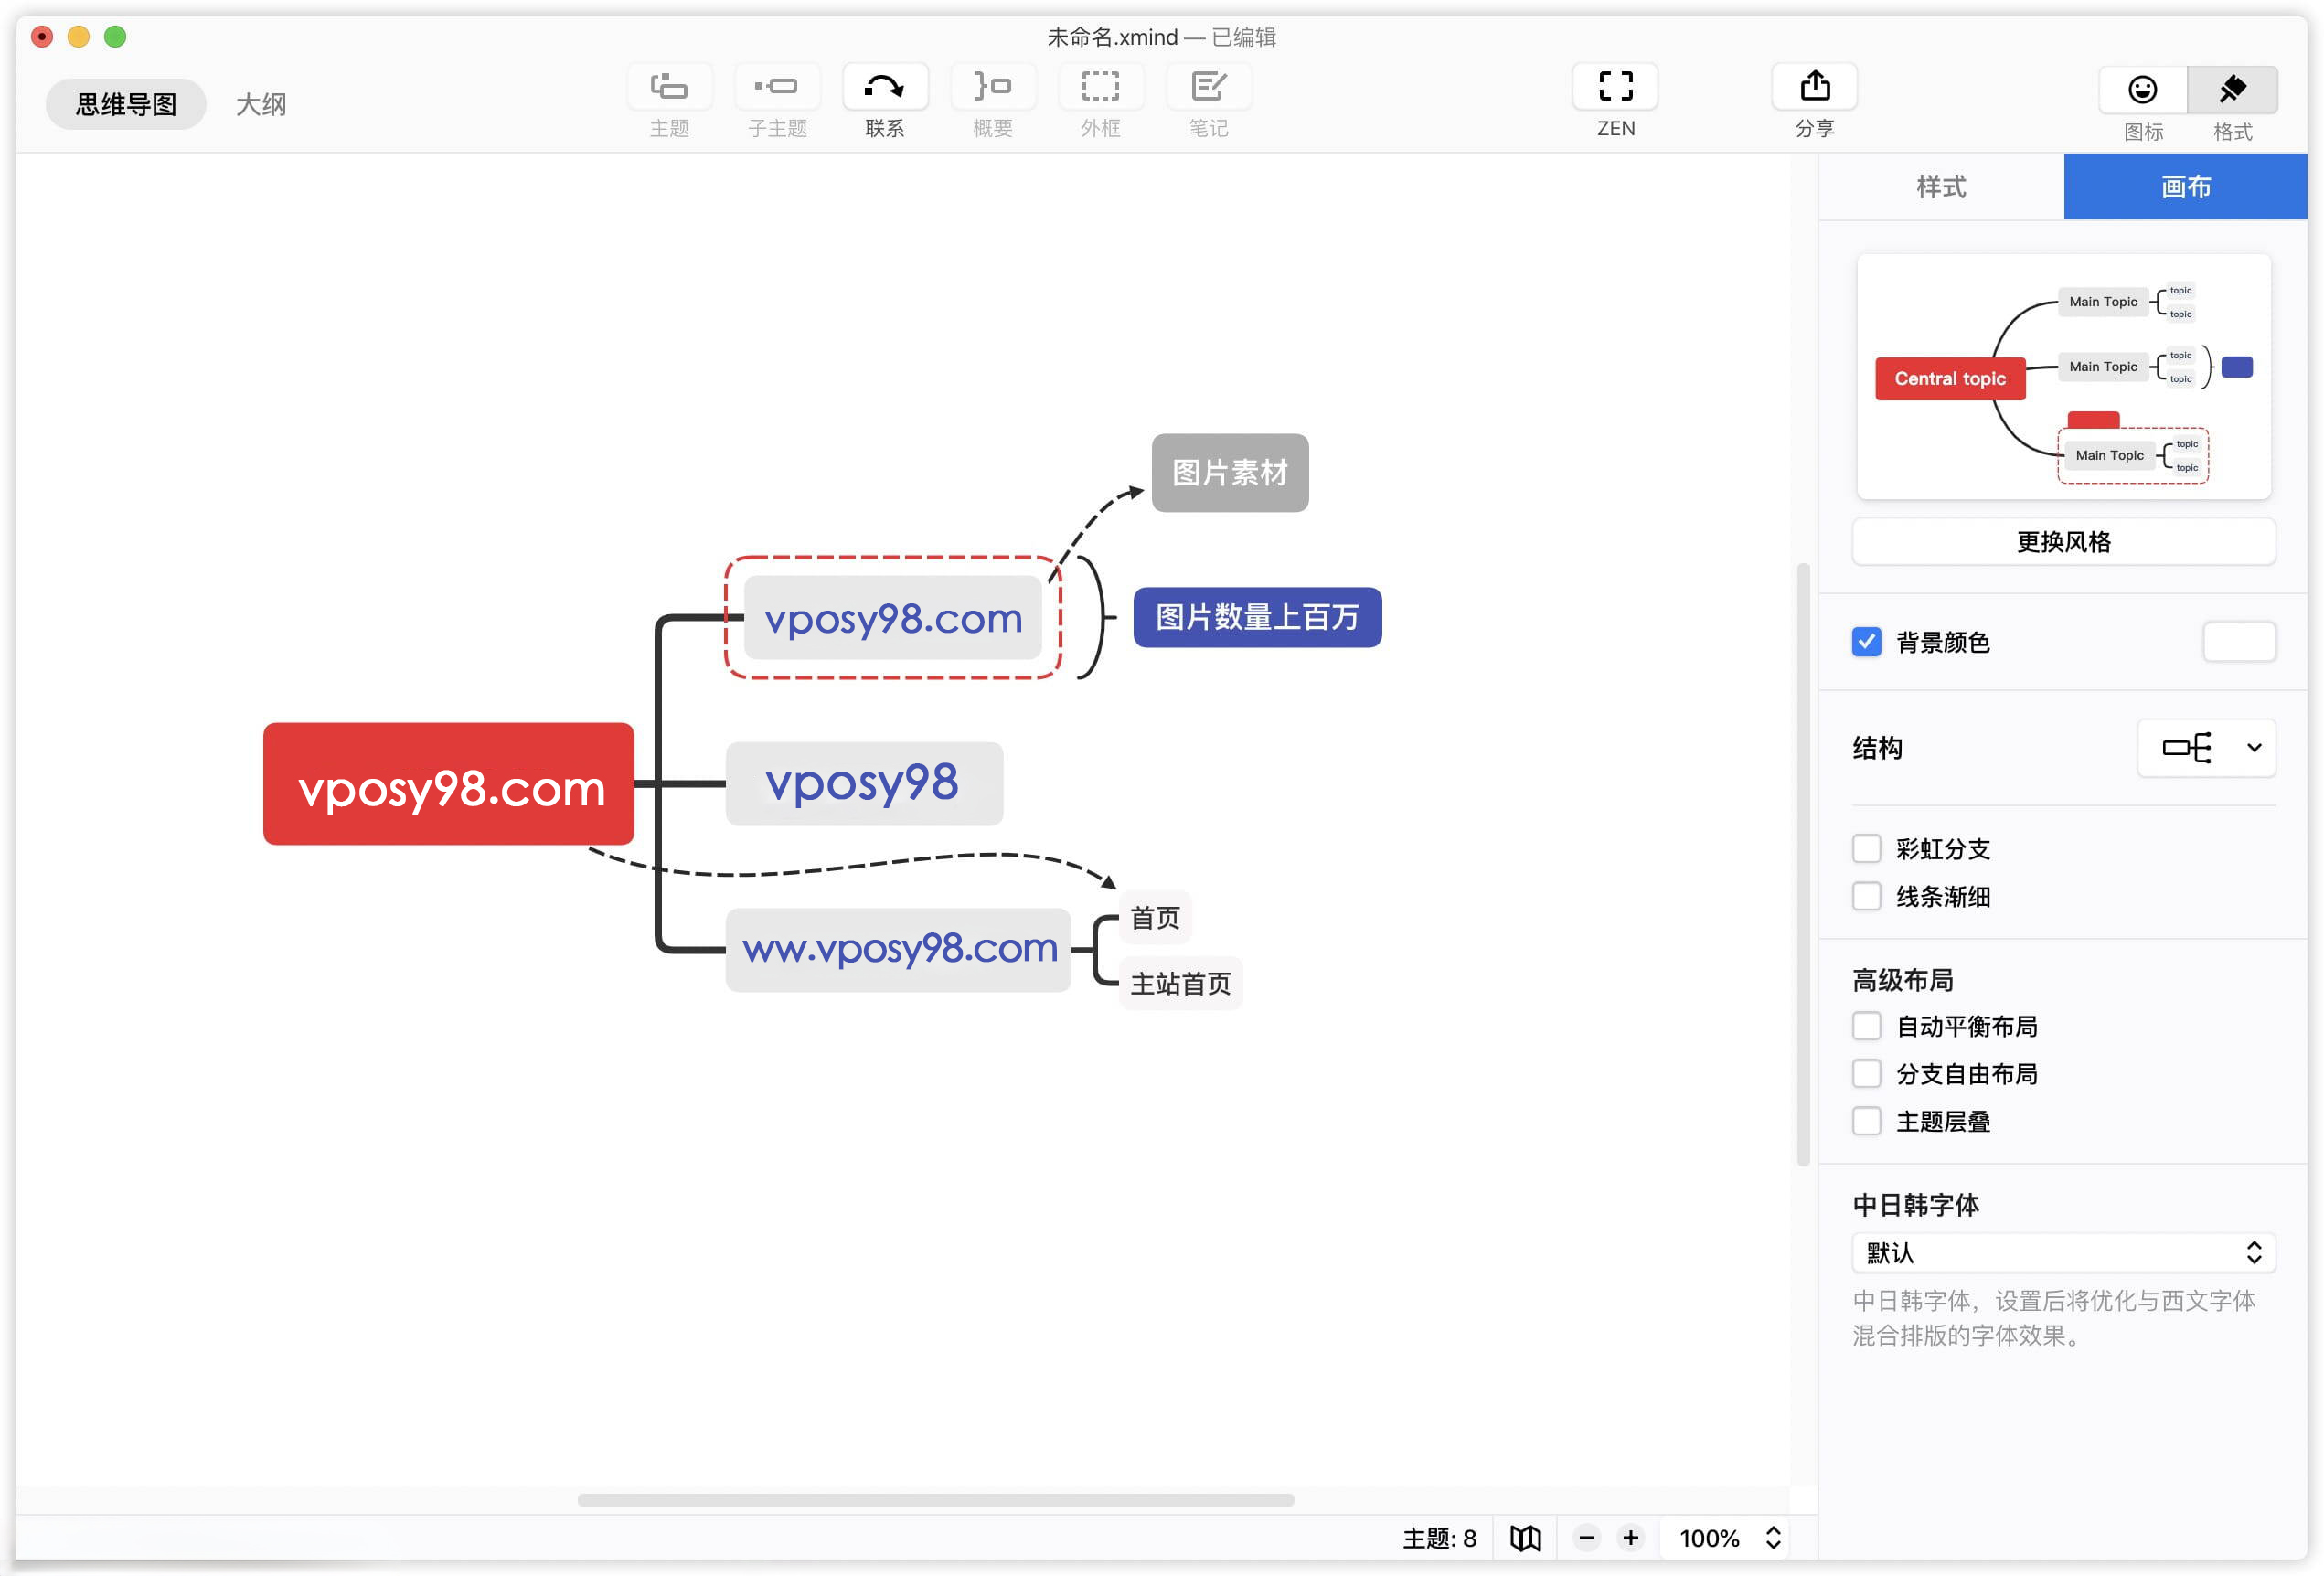The height and width of the screenshot is (1576, 2324).
Task: Click the Summary (概要) toolbar icon
Action: point(992,88)
